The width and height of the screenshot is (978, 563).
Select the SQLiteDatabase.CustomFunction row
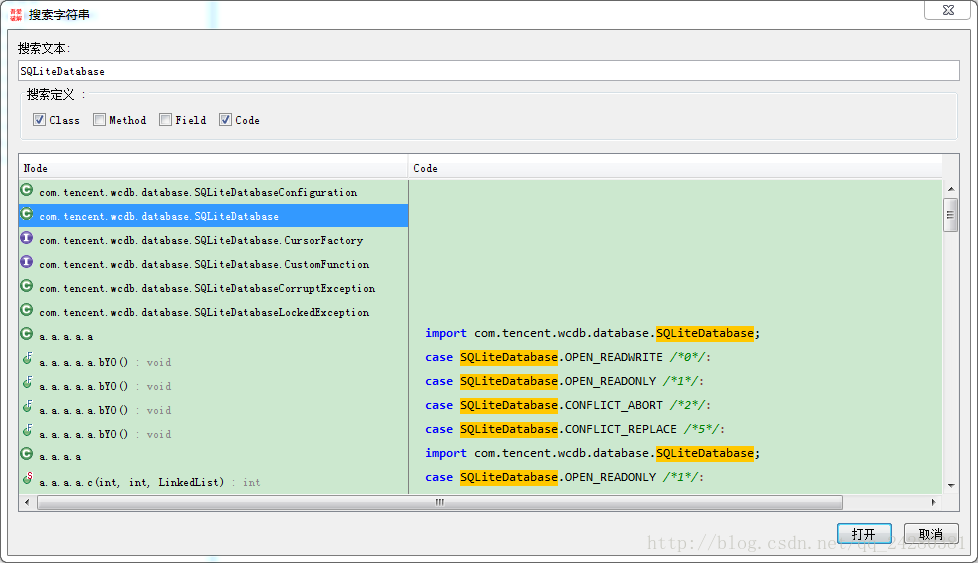(x=213, y=264)
